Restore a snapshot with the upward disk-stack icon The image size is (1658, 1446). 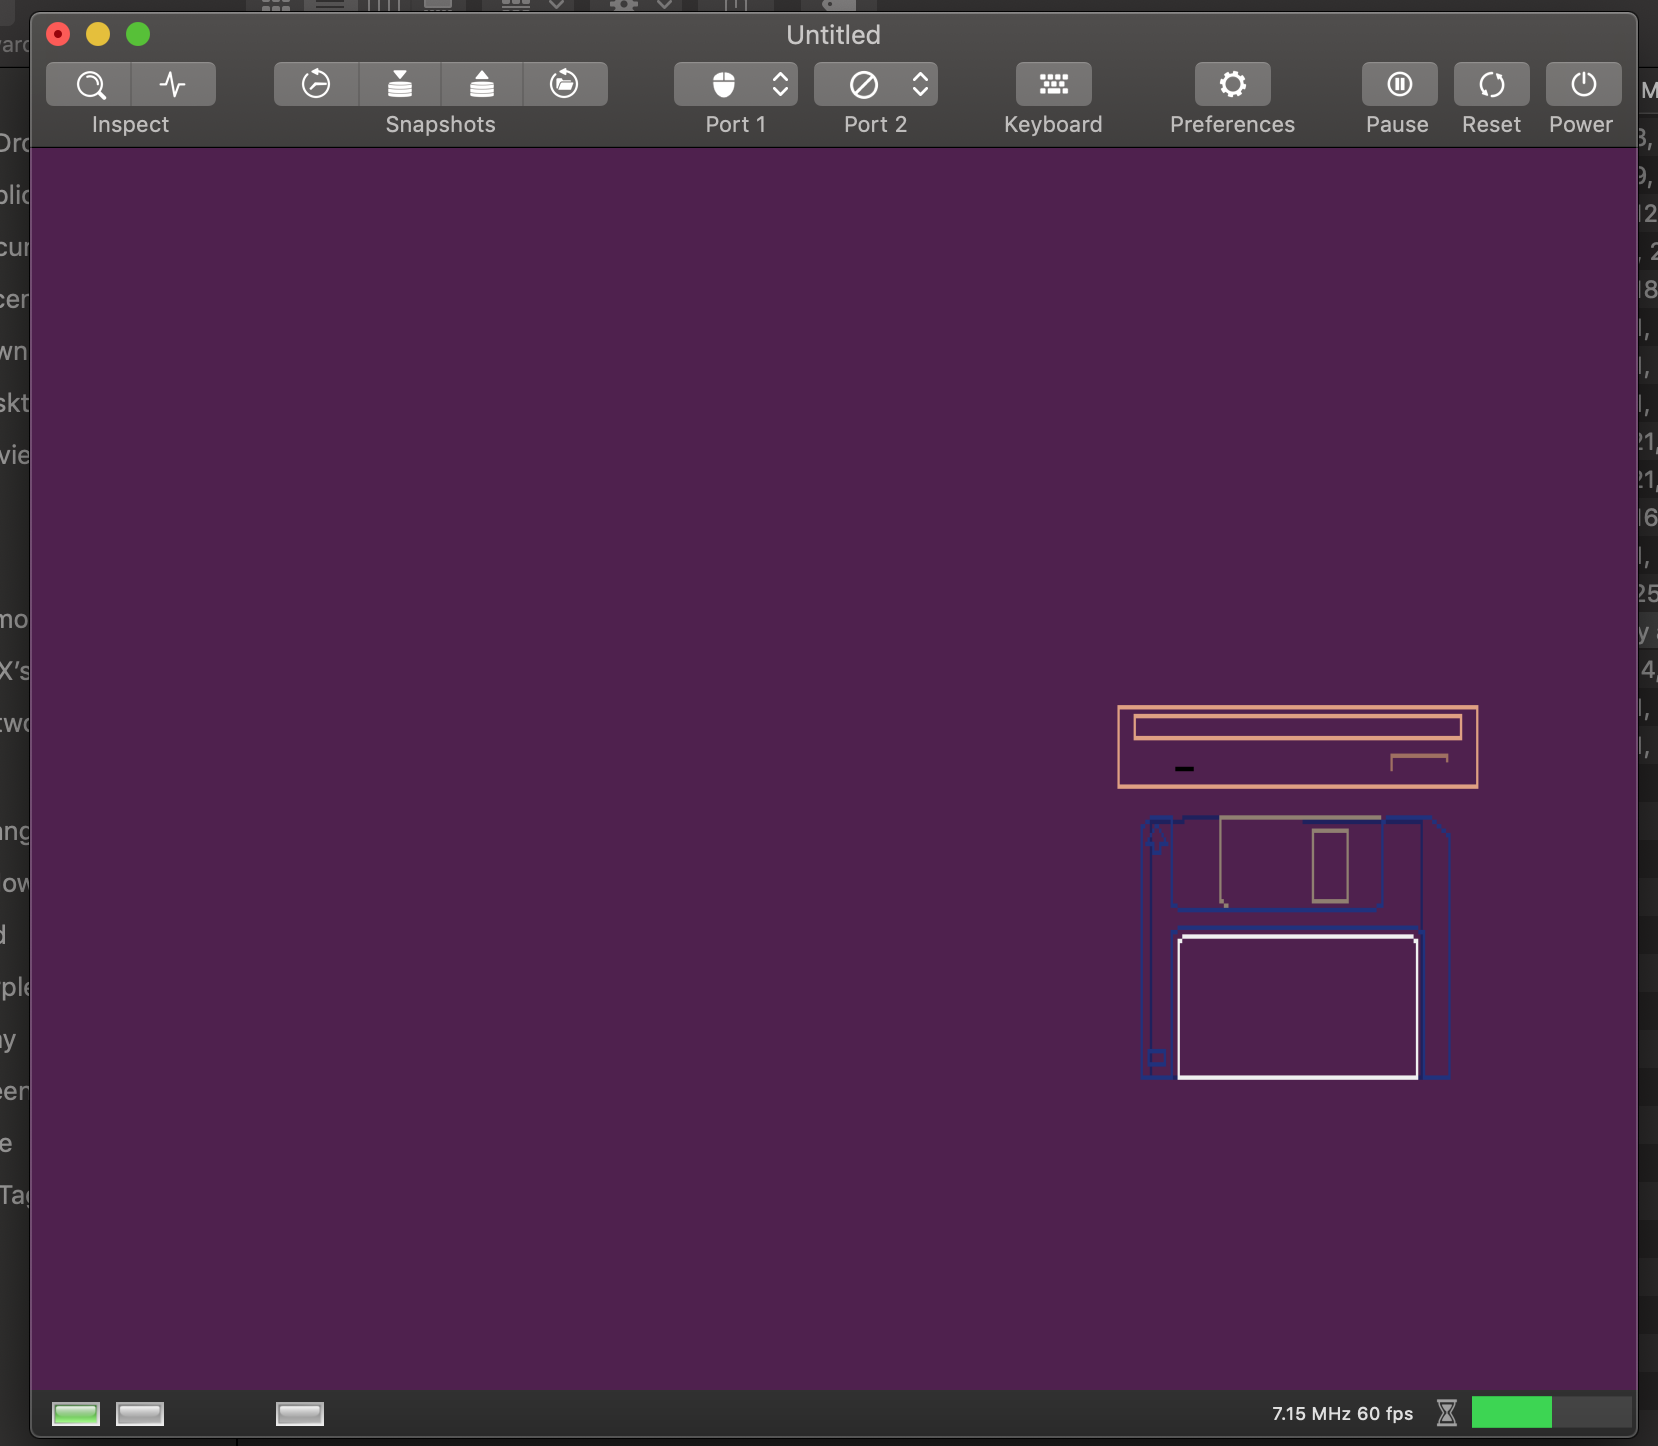[x=482, y=85]
